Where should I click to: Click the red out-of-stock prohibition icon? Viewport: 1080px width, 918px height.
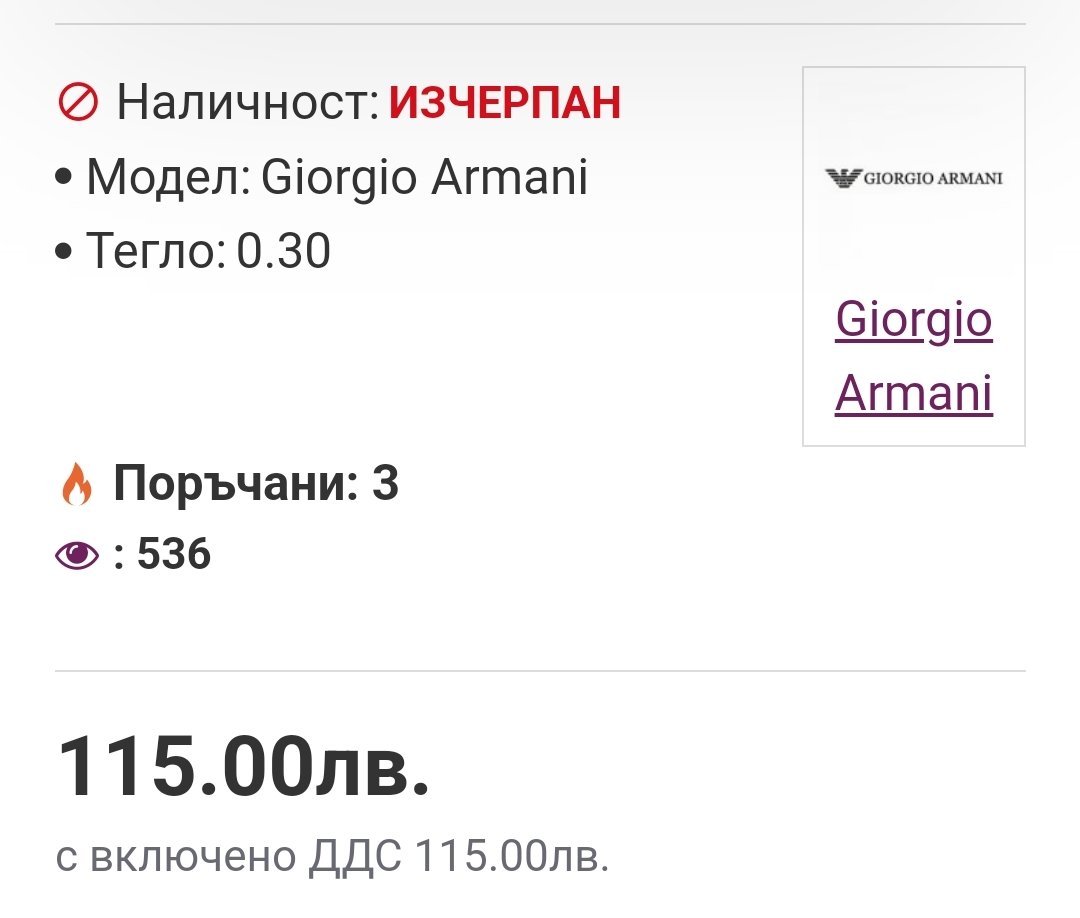pos(78,102)
